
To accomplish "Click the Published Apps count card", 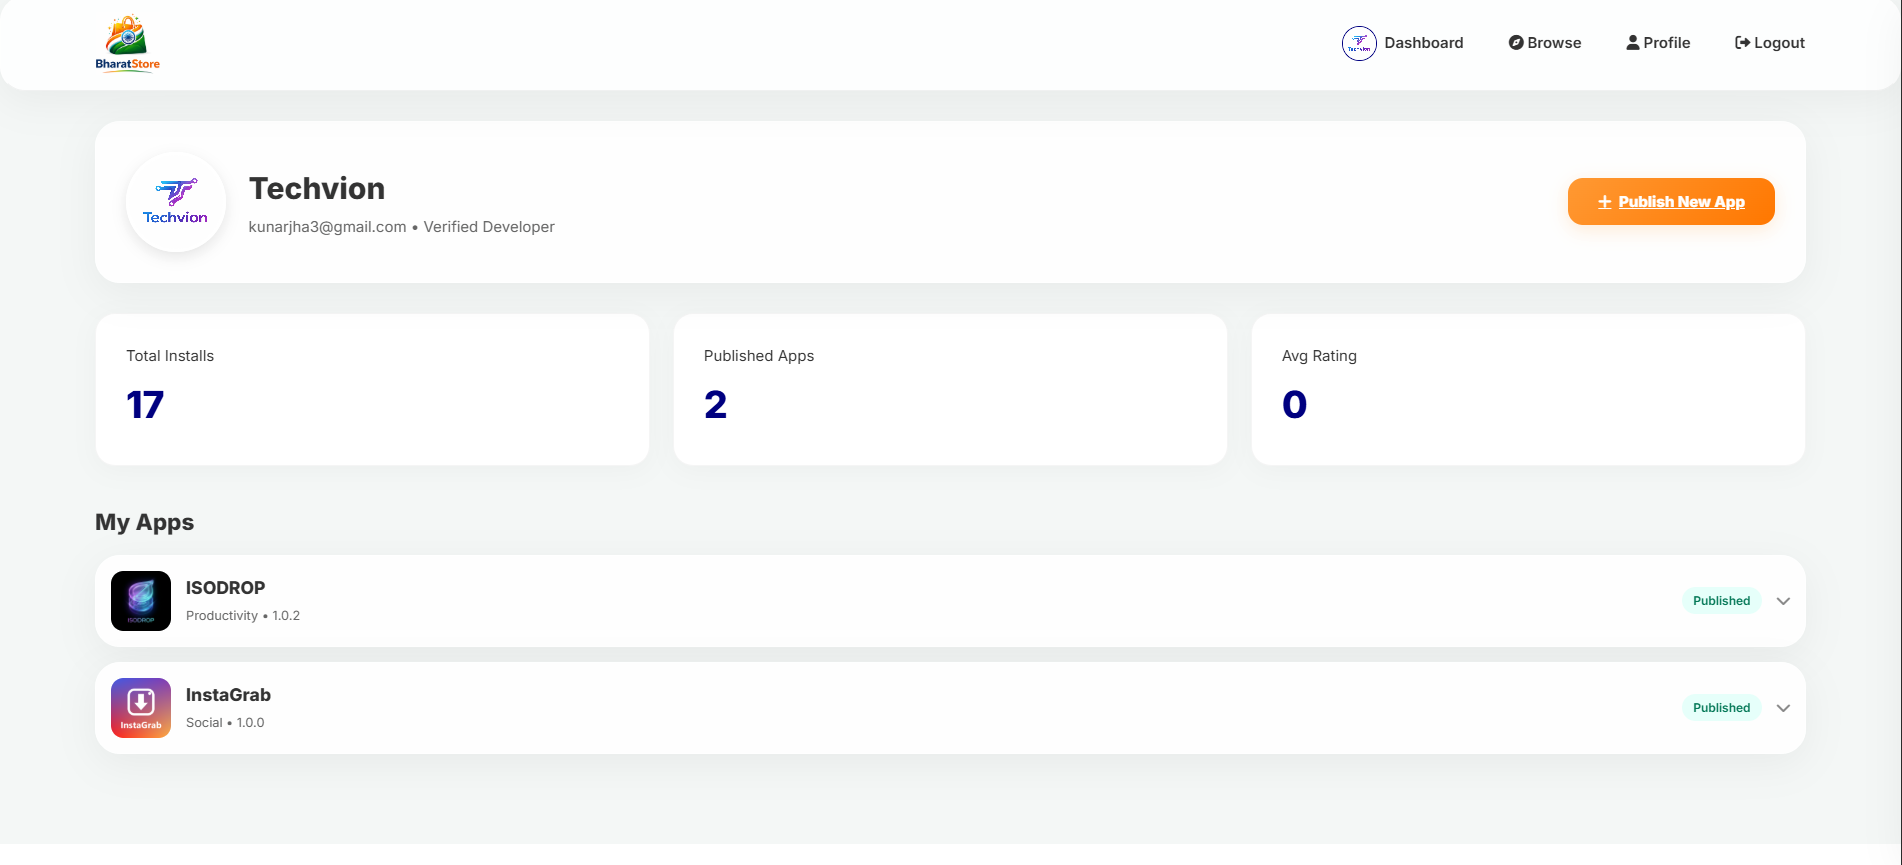I will 950,390.
